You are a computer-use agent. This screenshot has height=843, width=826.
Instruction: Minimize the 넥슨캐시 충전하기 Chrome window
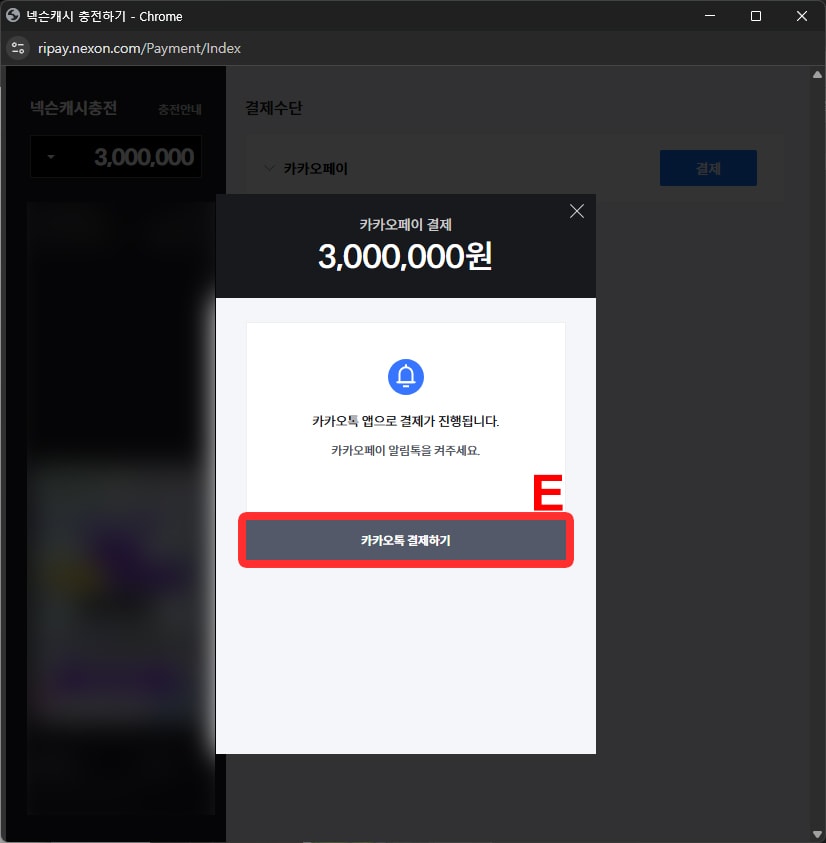710,16
